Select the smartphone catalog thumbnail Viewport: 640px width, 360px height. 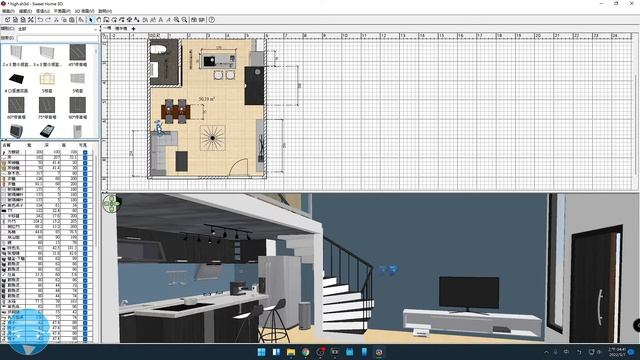47,131
